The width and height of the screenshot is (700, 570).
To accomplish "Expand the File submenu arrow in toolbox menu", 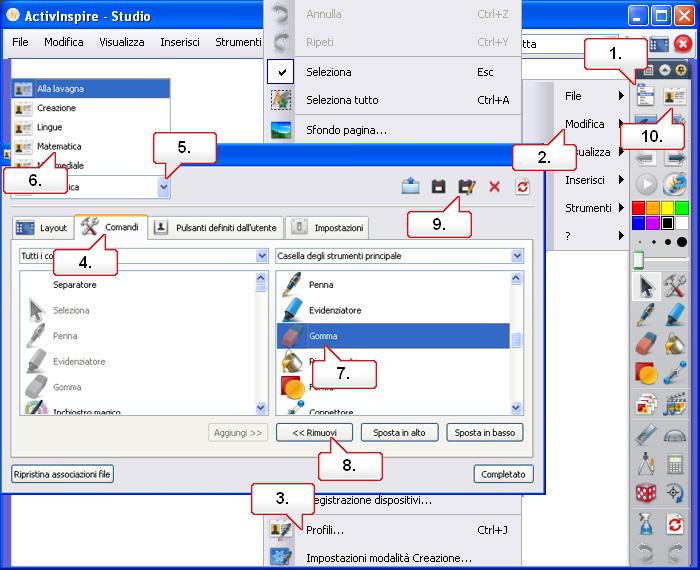I will point(621,96).
